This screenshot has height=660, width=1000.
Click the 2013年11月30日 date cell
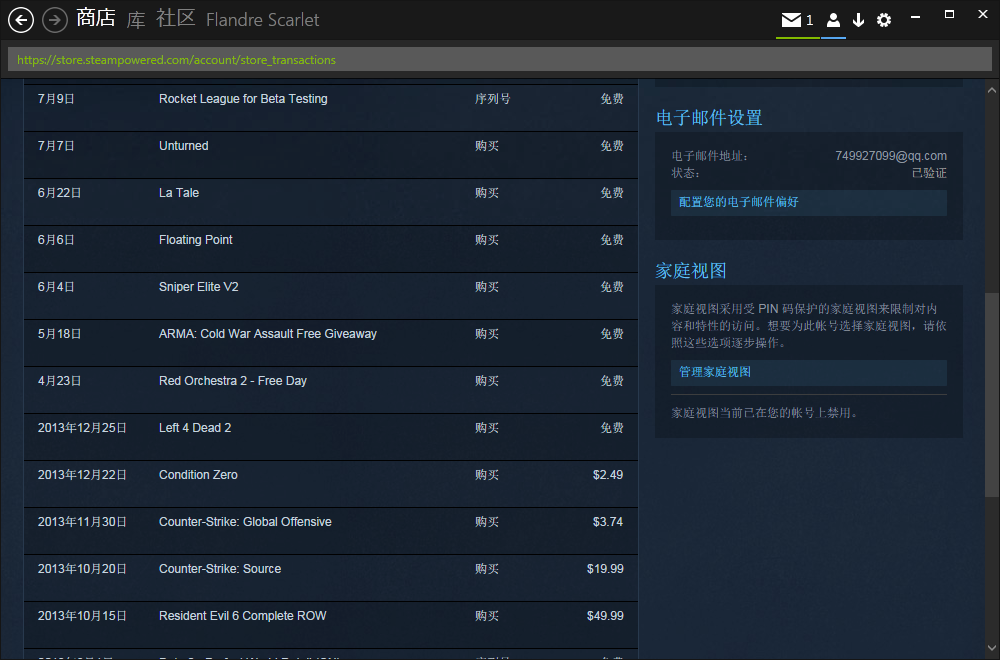(82, 522)
